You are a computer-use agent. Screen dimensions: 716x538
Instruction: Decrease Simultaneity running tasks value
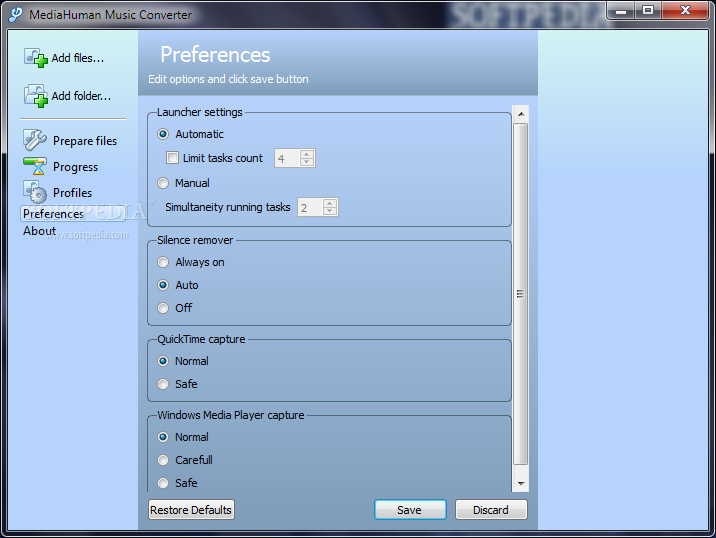click(x=330, y=211)
